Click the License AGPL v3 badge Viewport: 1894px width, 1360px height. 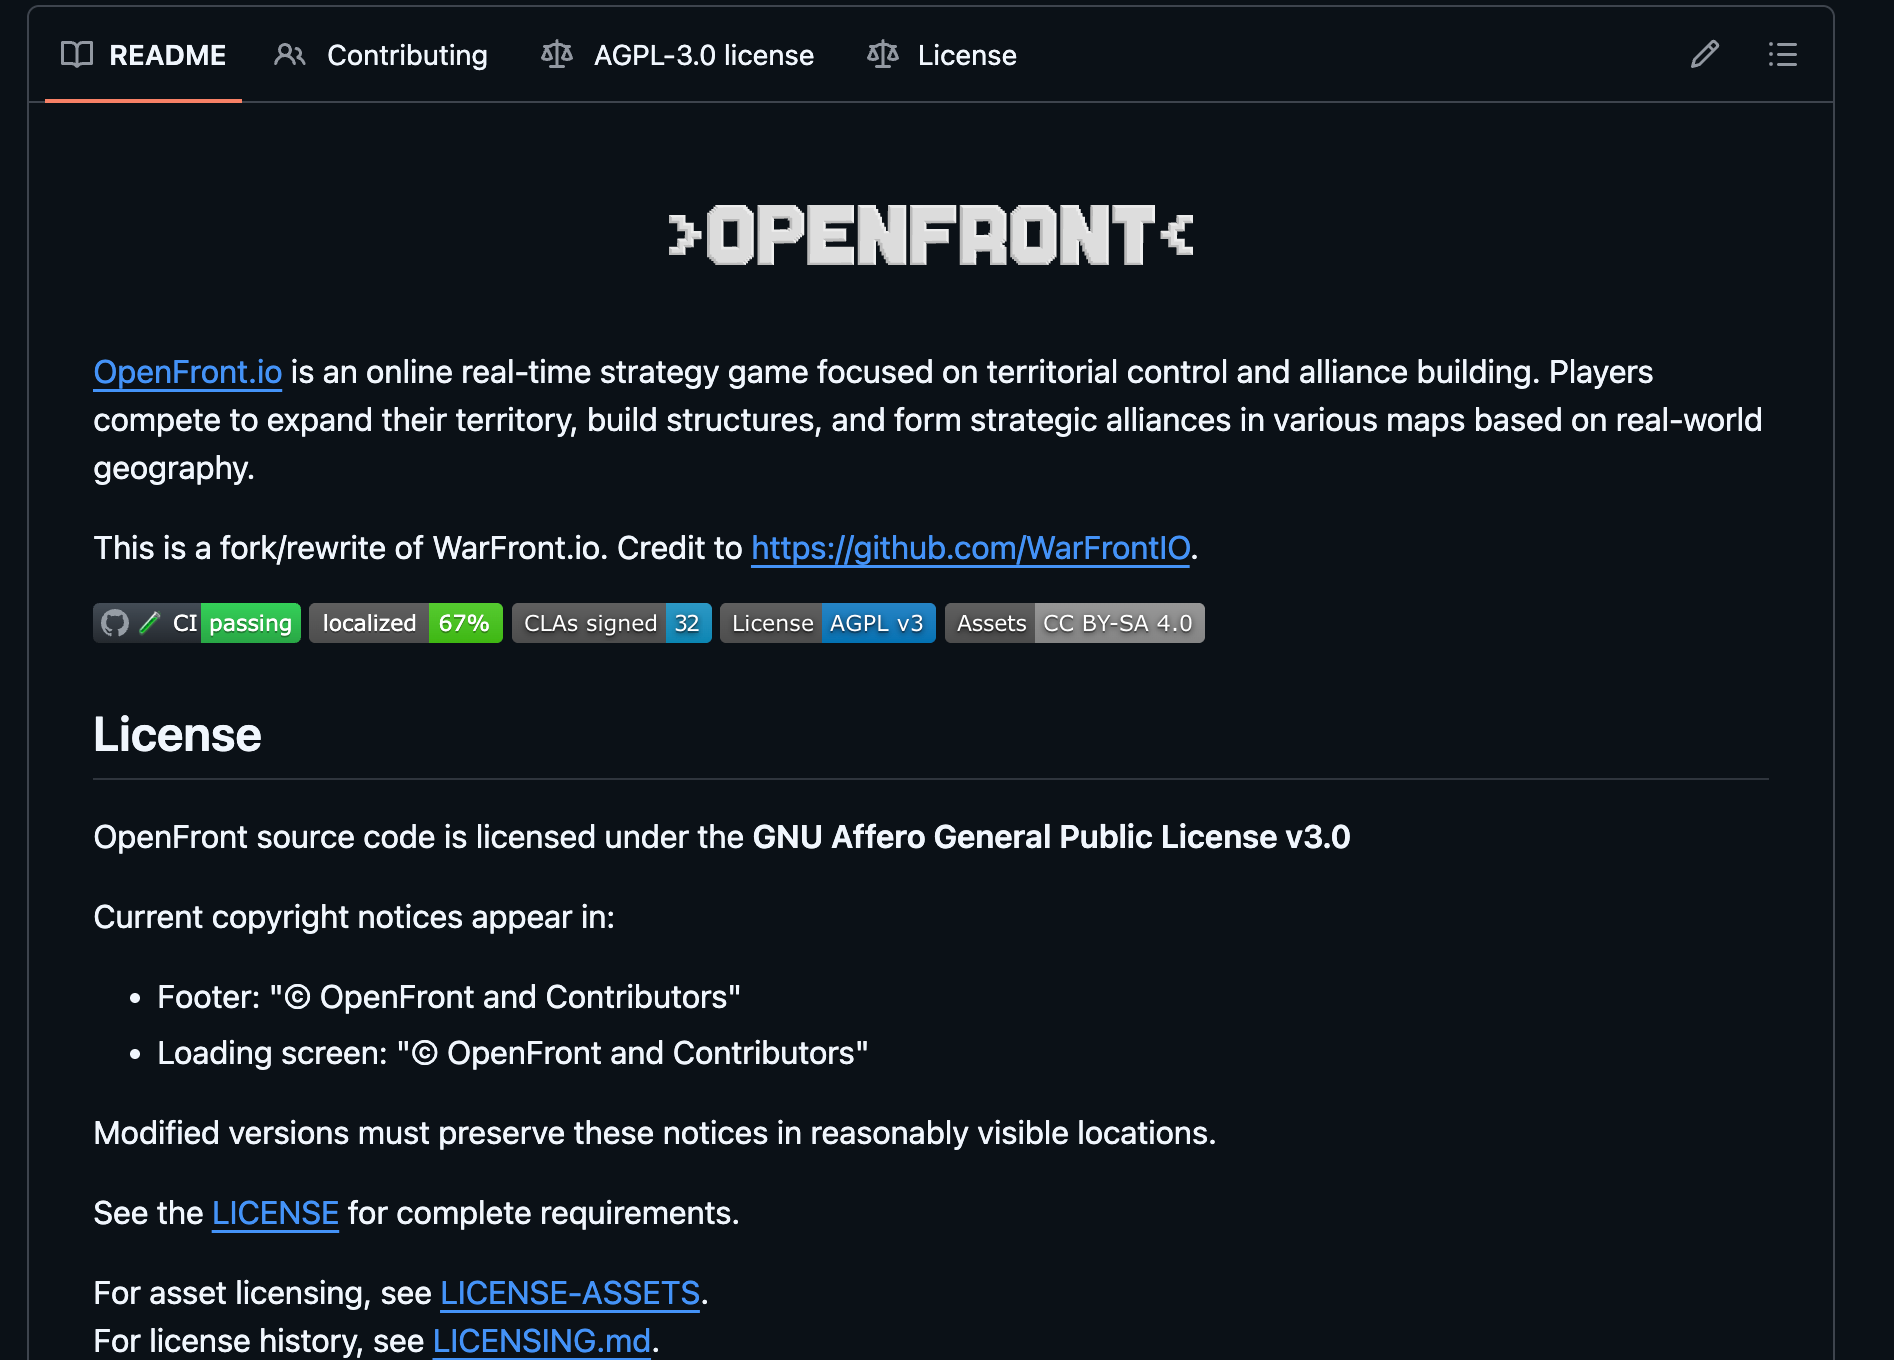tap(828, 623)
